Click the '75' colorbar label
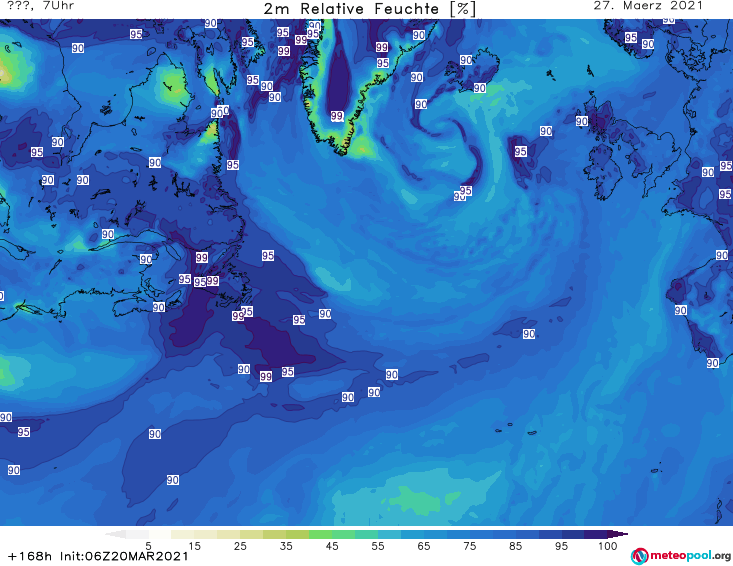Viewport: 733px width, 566px height. (470, 546)
